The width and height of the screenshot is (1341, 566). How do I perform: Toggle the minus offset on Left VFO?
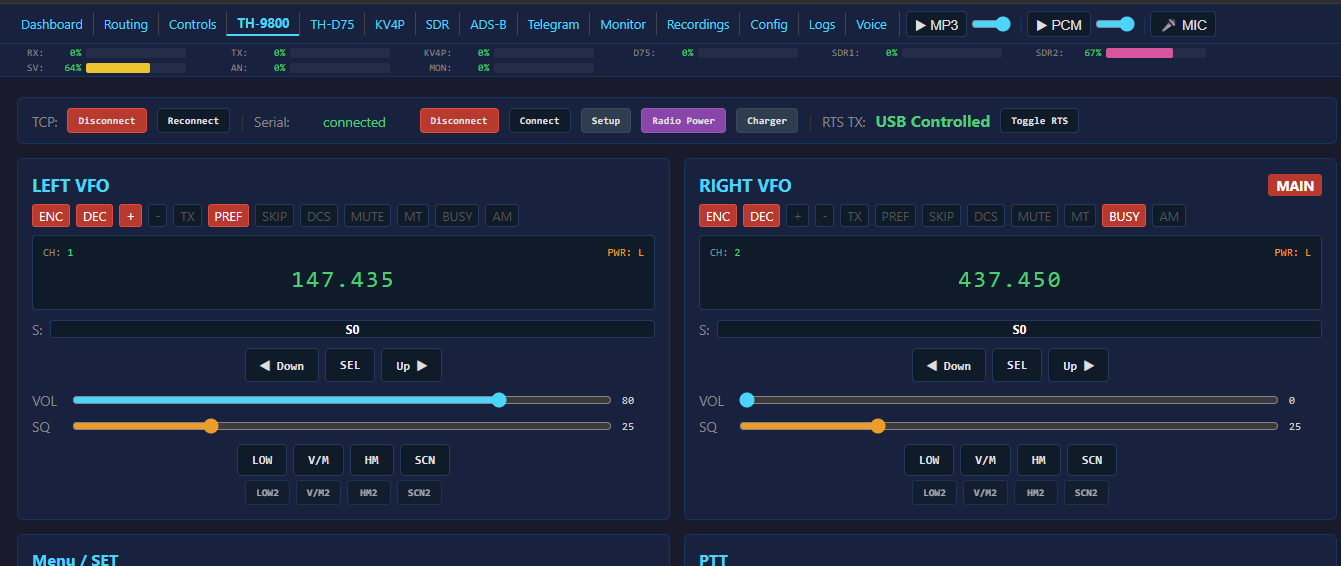(158, 216)
